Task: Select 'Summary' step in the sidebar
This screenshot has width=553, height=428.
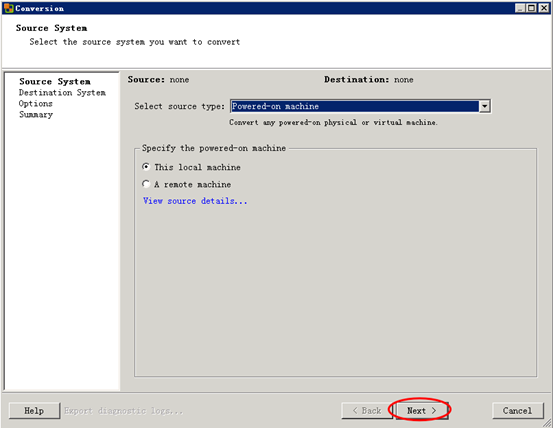Action: click(36, 115)
